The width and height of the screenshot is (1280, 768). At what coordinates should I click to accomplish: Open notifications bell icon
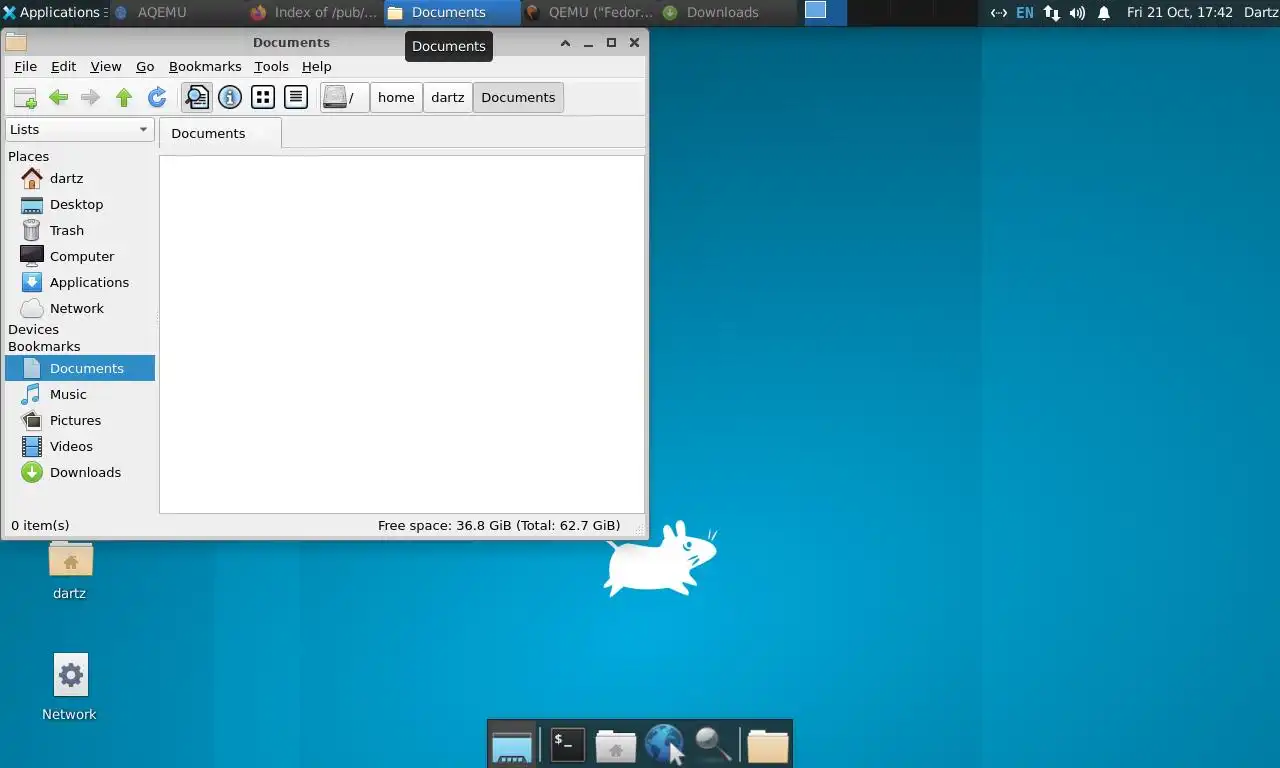(x=1104, y=13)
